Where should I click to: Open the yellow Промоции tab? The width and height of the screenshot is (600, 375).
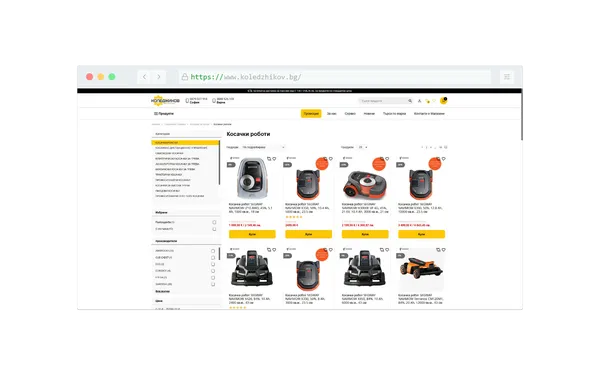pyautogui.click(x=311, y=114)
